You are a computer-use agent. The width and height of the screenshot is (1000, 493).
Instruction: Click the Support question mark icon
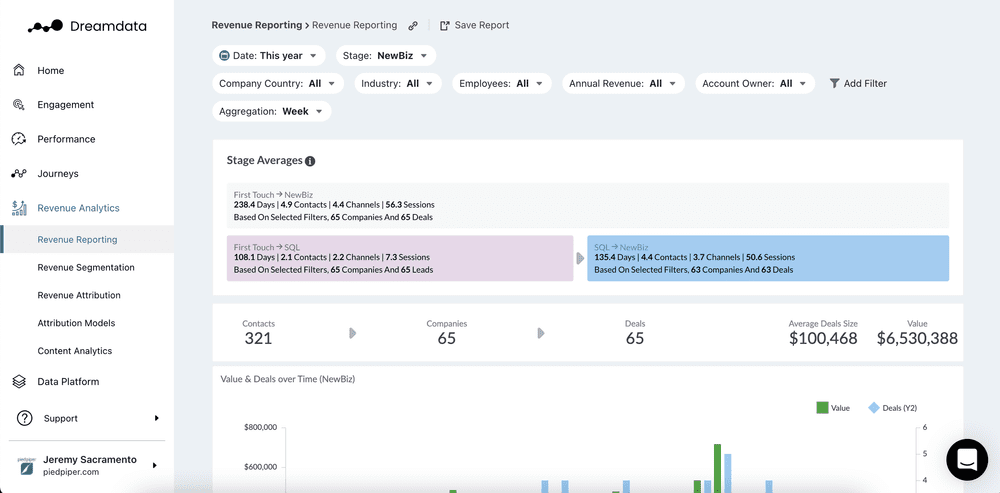point(24,418)
